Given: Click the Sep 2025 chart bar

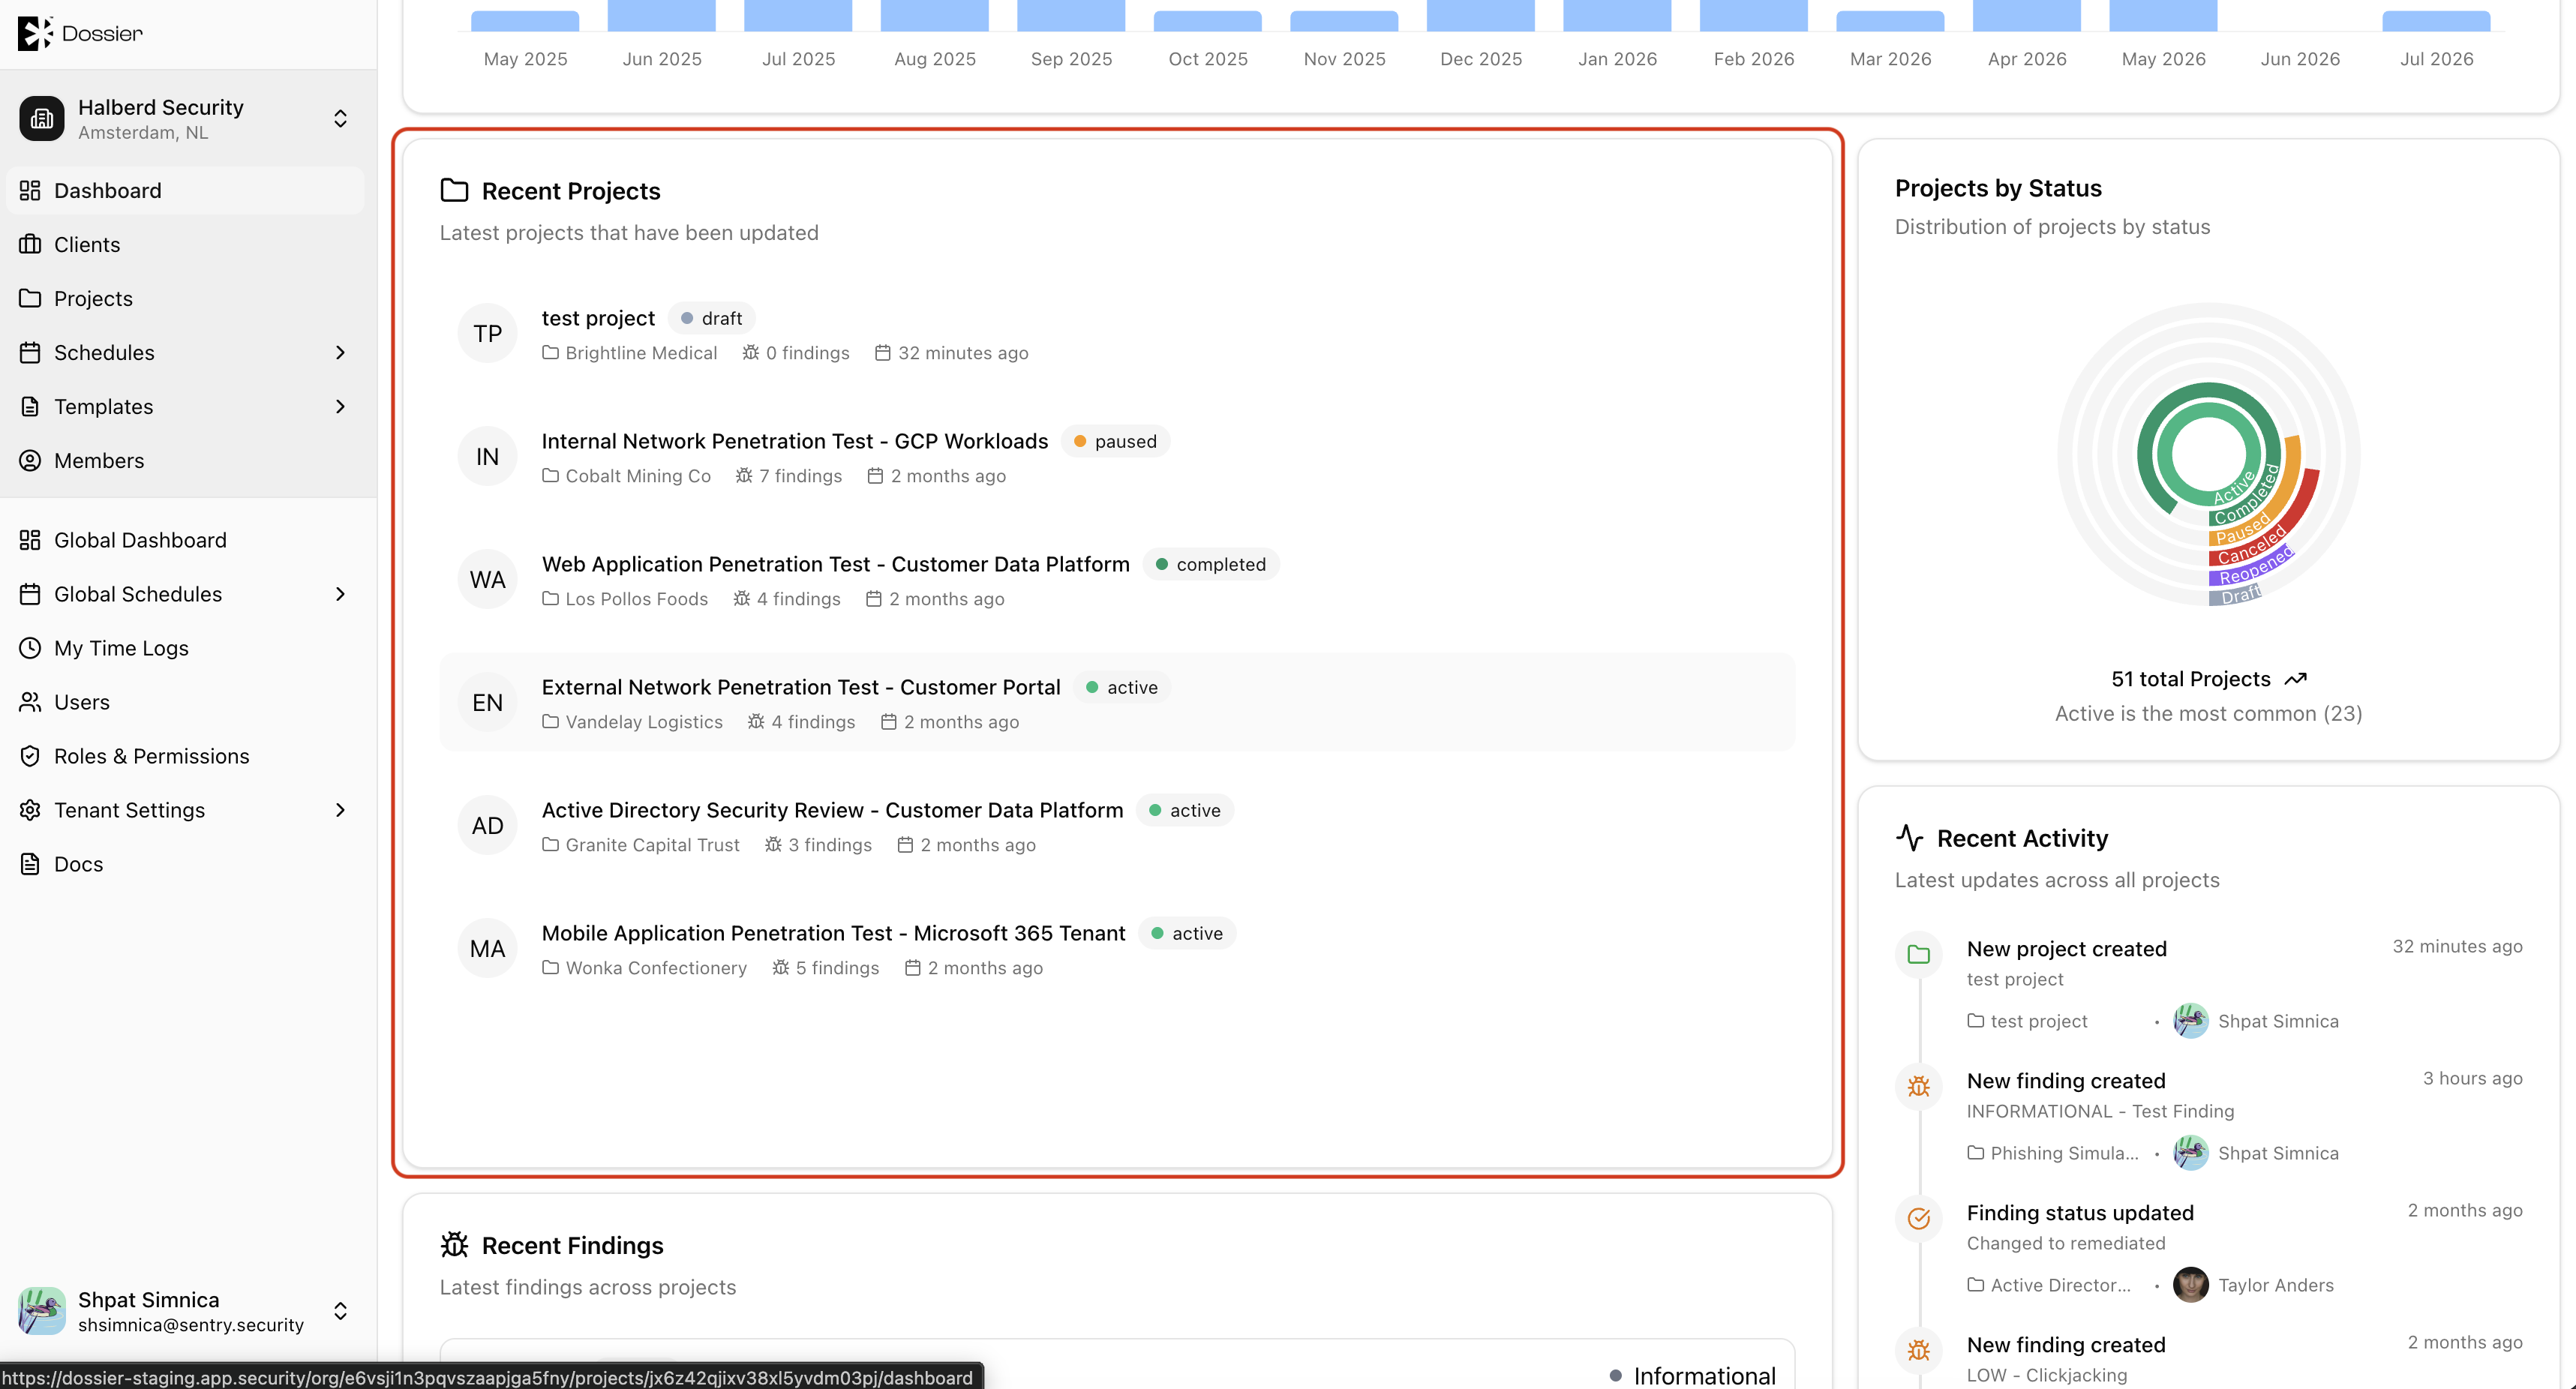Looking at the screenshot, I should click(1070, 15).
